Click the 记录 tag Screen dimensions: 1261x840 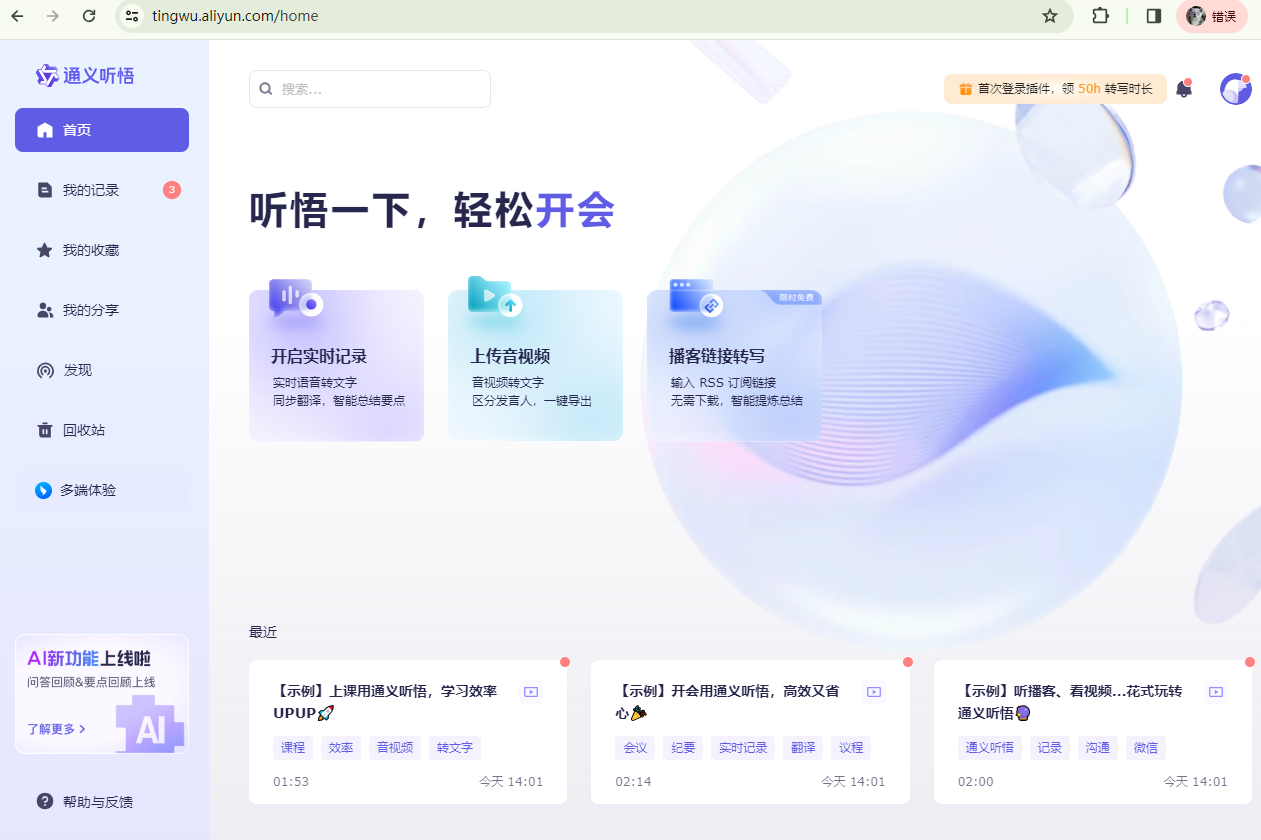click(x=1050, y=747)
